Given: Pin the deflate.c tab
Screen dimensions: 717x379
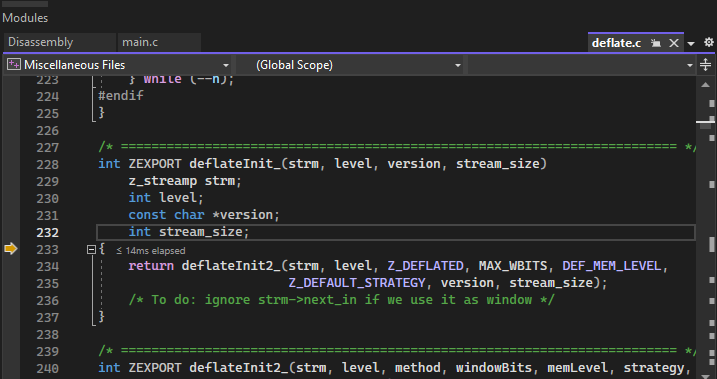Looking at the screenshot, I should pos(656,43).
